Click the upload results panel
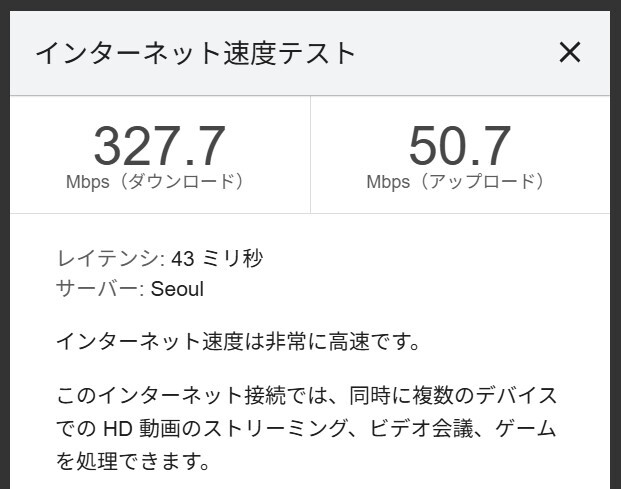 tap(460, 155)
